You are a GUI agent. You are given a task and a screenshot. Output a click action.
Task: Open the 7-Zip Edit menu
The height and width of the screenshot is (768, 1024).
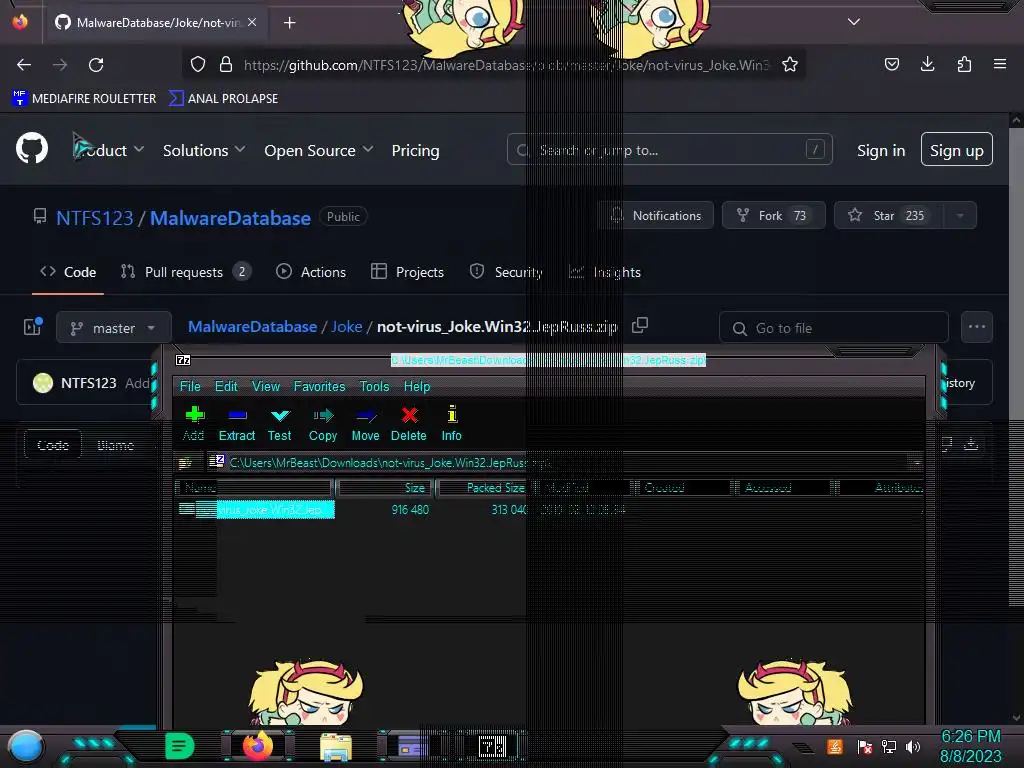click(226, 386)
